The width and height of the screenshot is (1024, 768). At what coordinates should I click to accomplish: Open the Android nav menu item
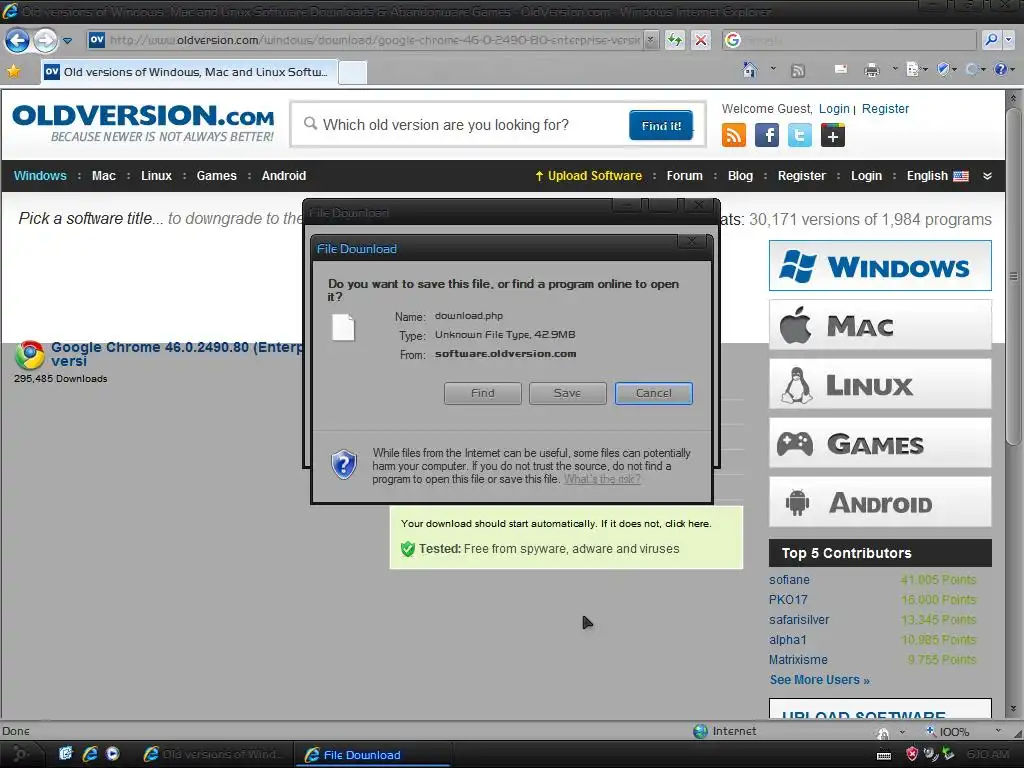(x=283, y=176)
